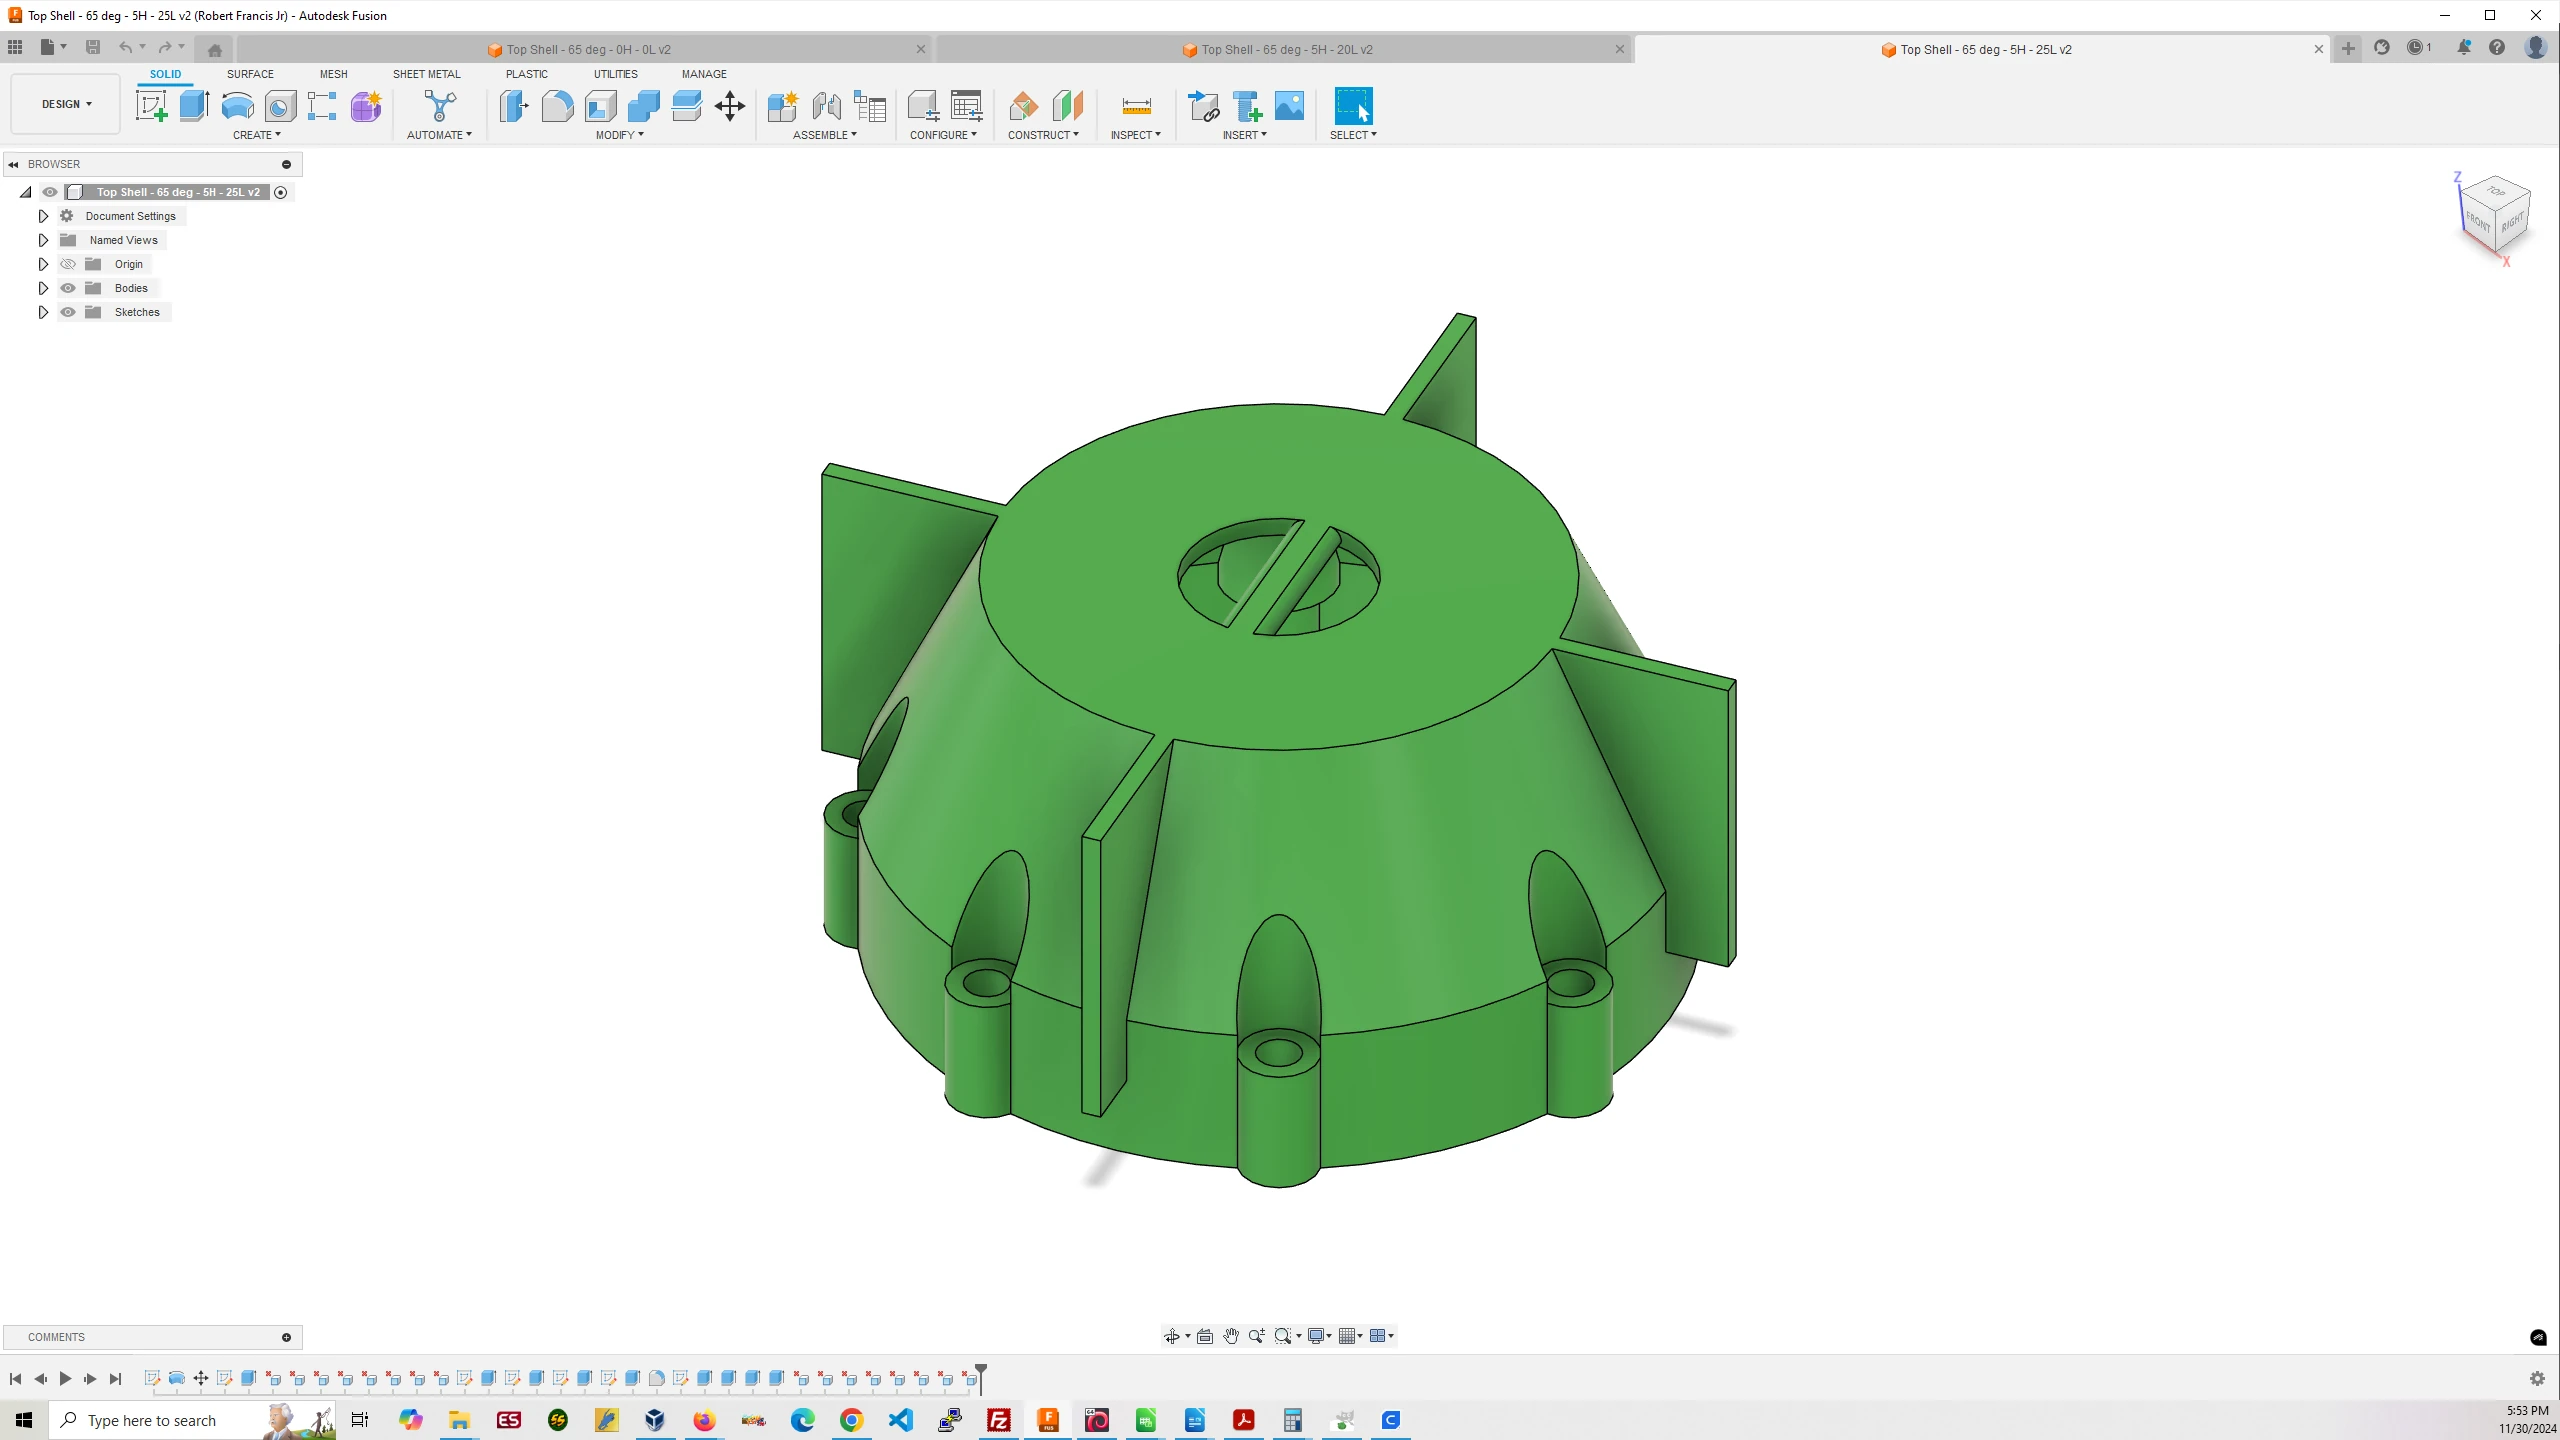Viewport: 2560px width, 1440px height.
Task: Open the Help question-mark icon
Action: click(x=2497, y=47)
